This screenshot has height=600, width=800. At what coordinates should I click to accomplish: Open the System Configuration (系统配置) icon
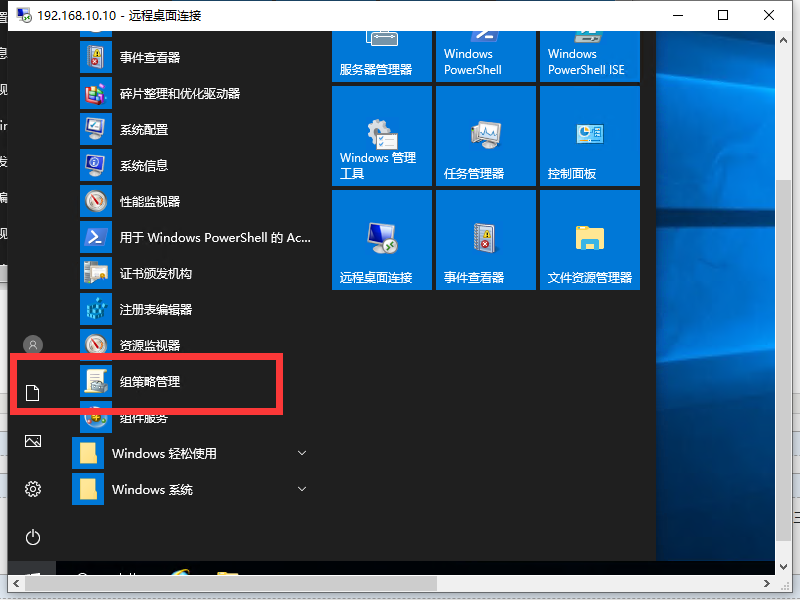point(96,129)
